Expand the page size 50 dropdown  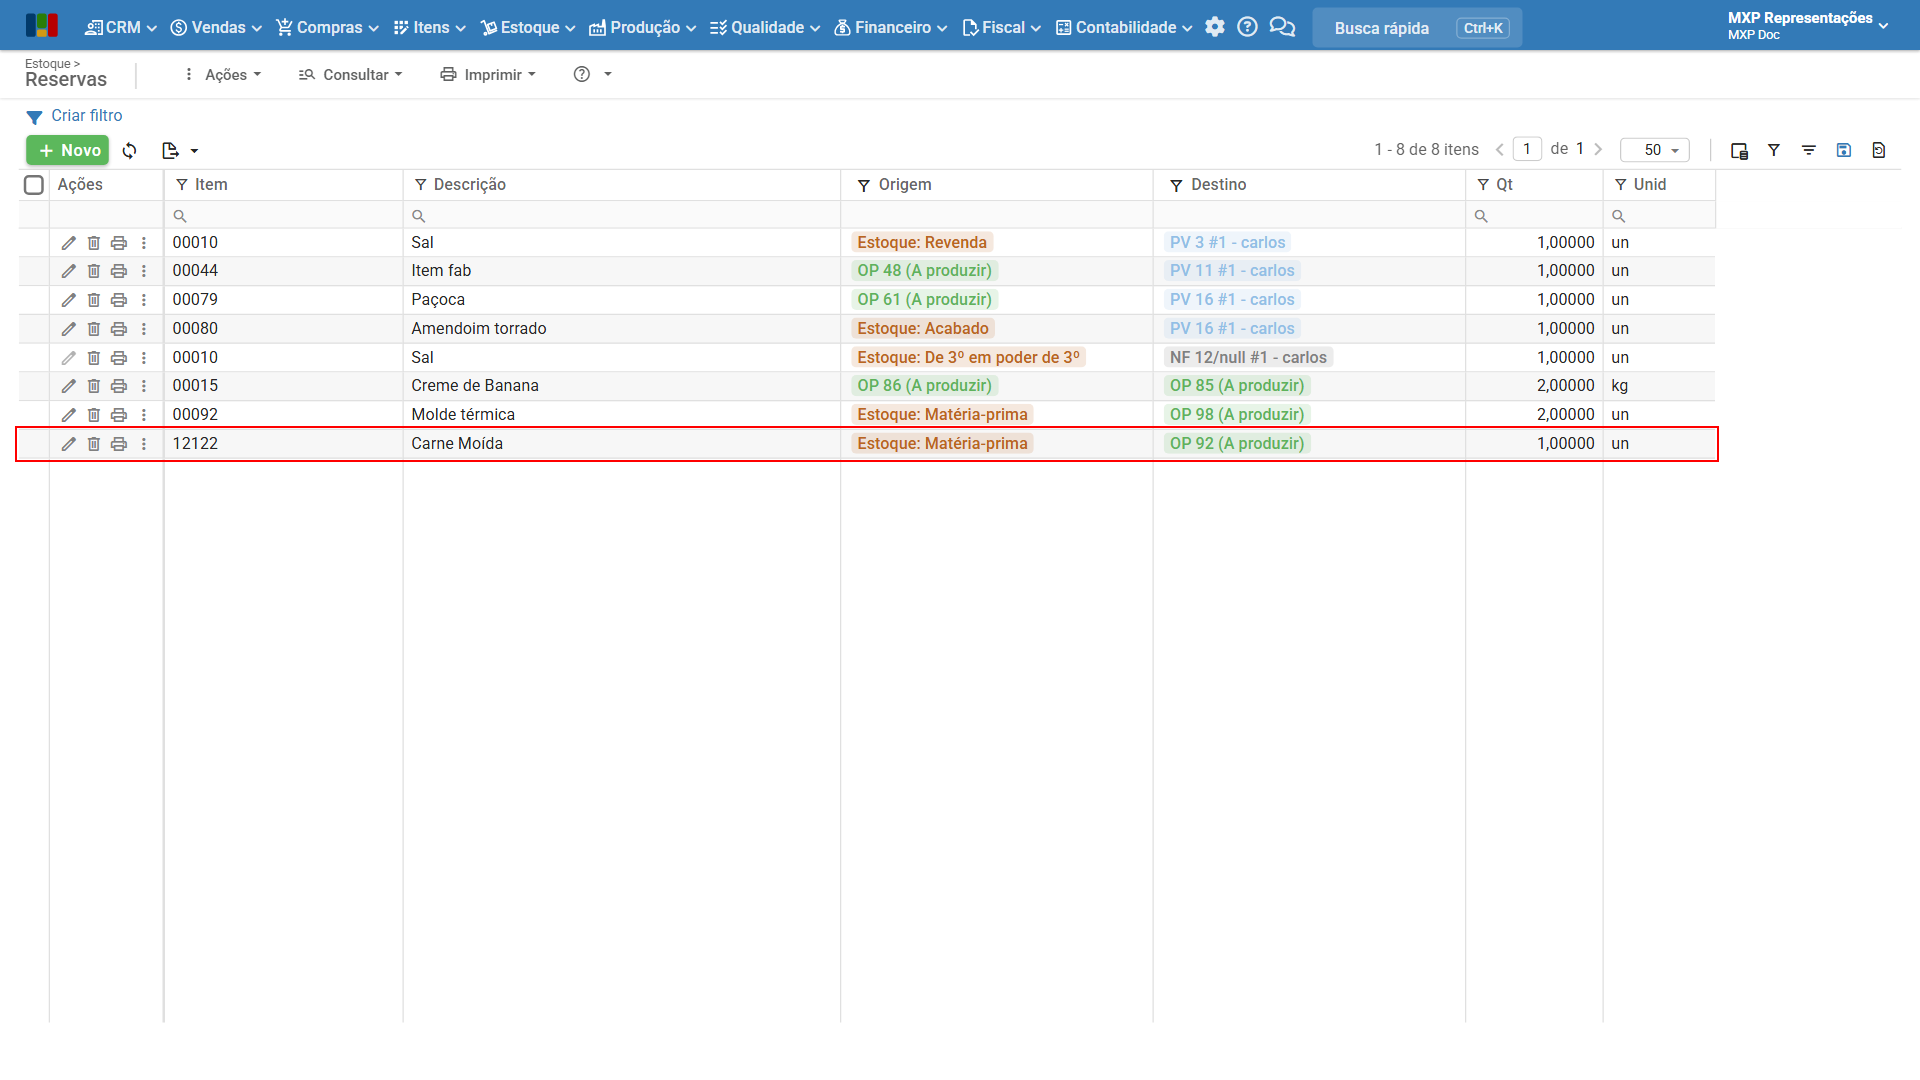pos(1655,150)
